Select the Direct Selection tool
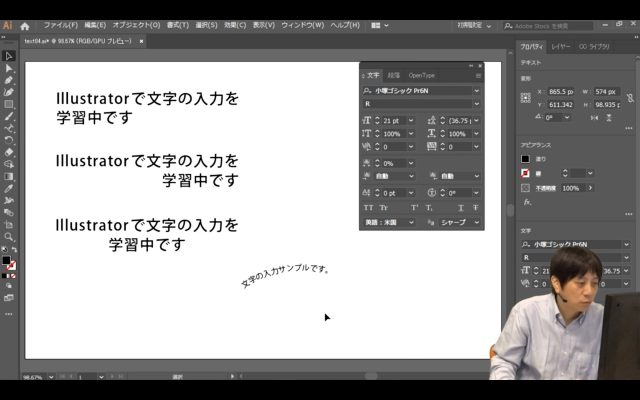 pyautogui.click(x=9, y=68)
